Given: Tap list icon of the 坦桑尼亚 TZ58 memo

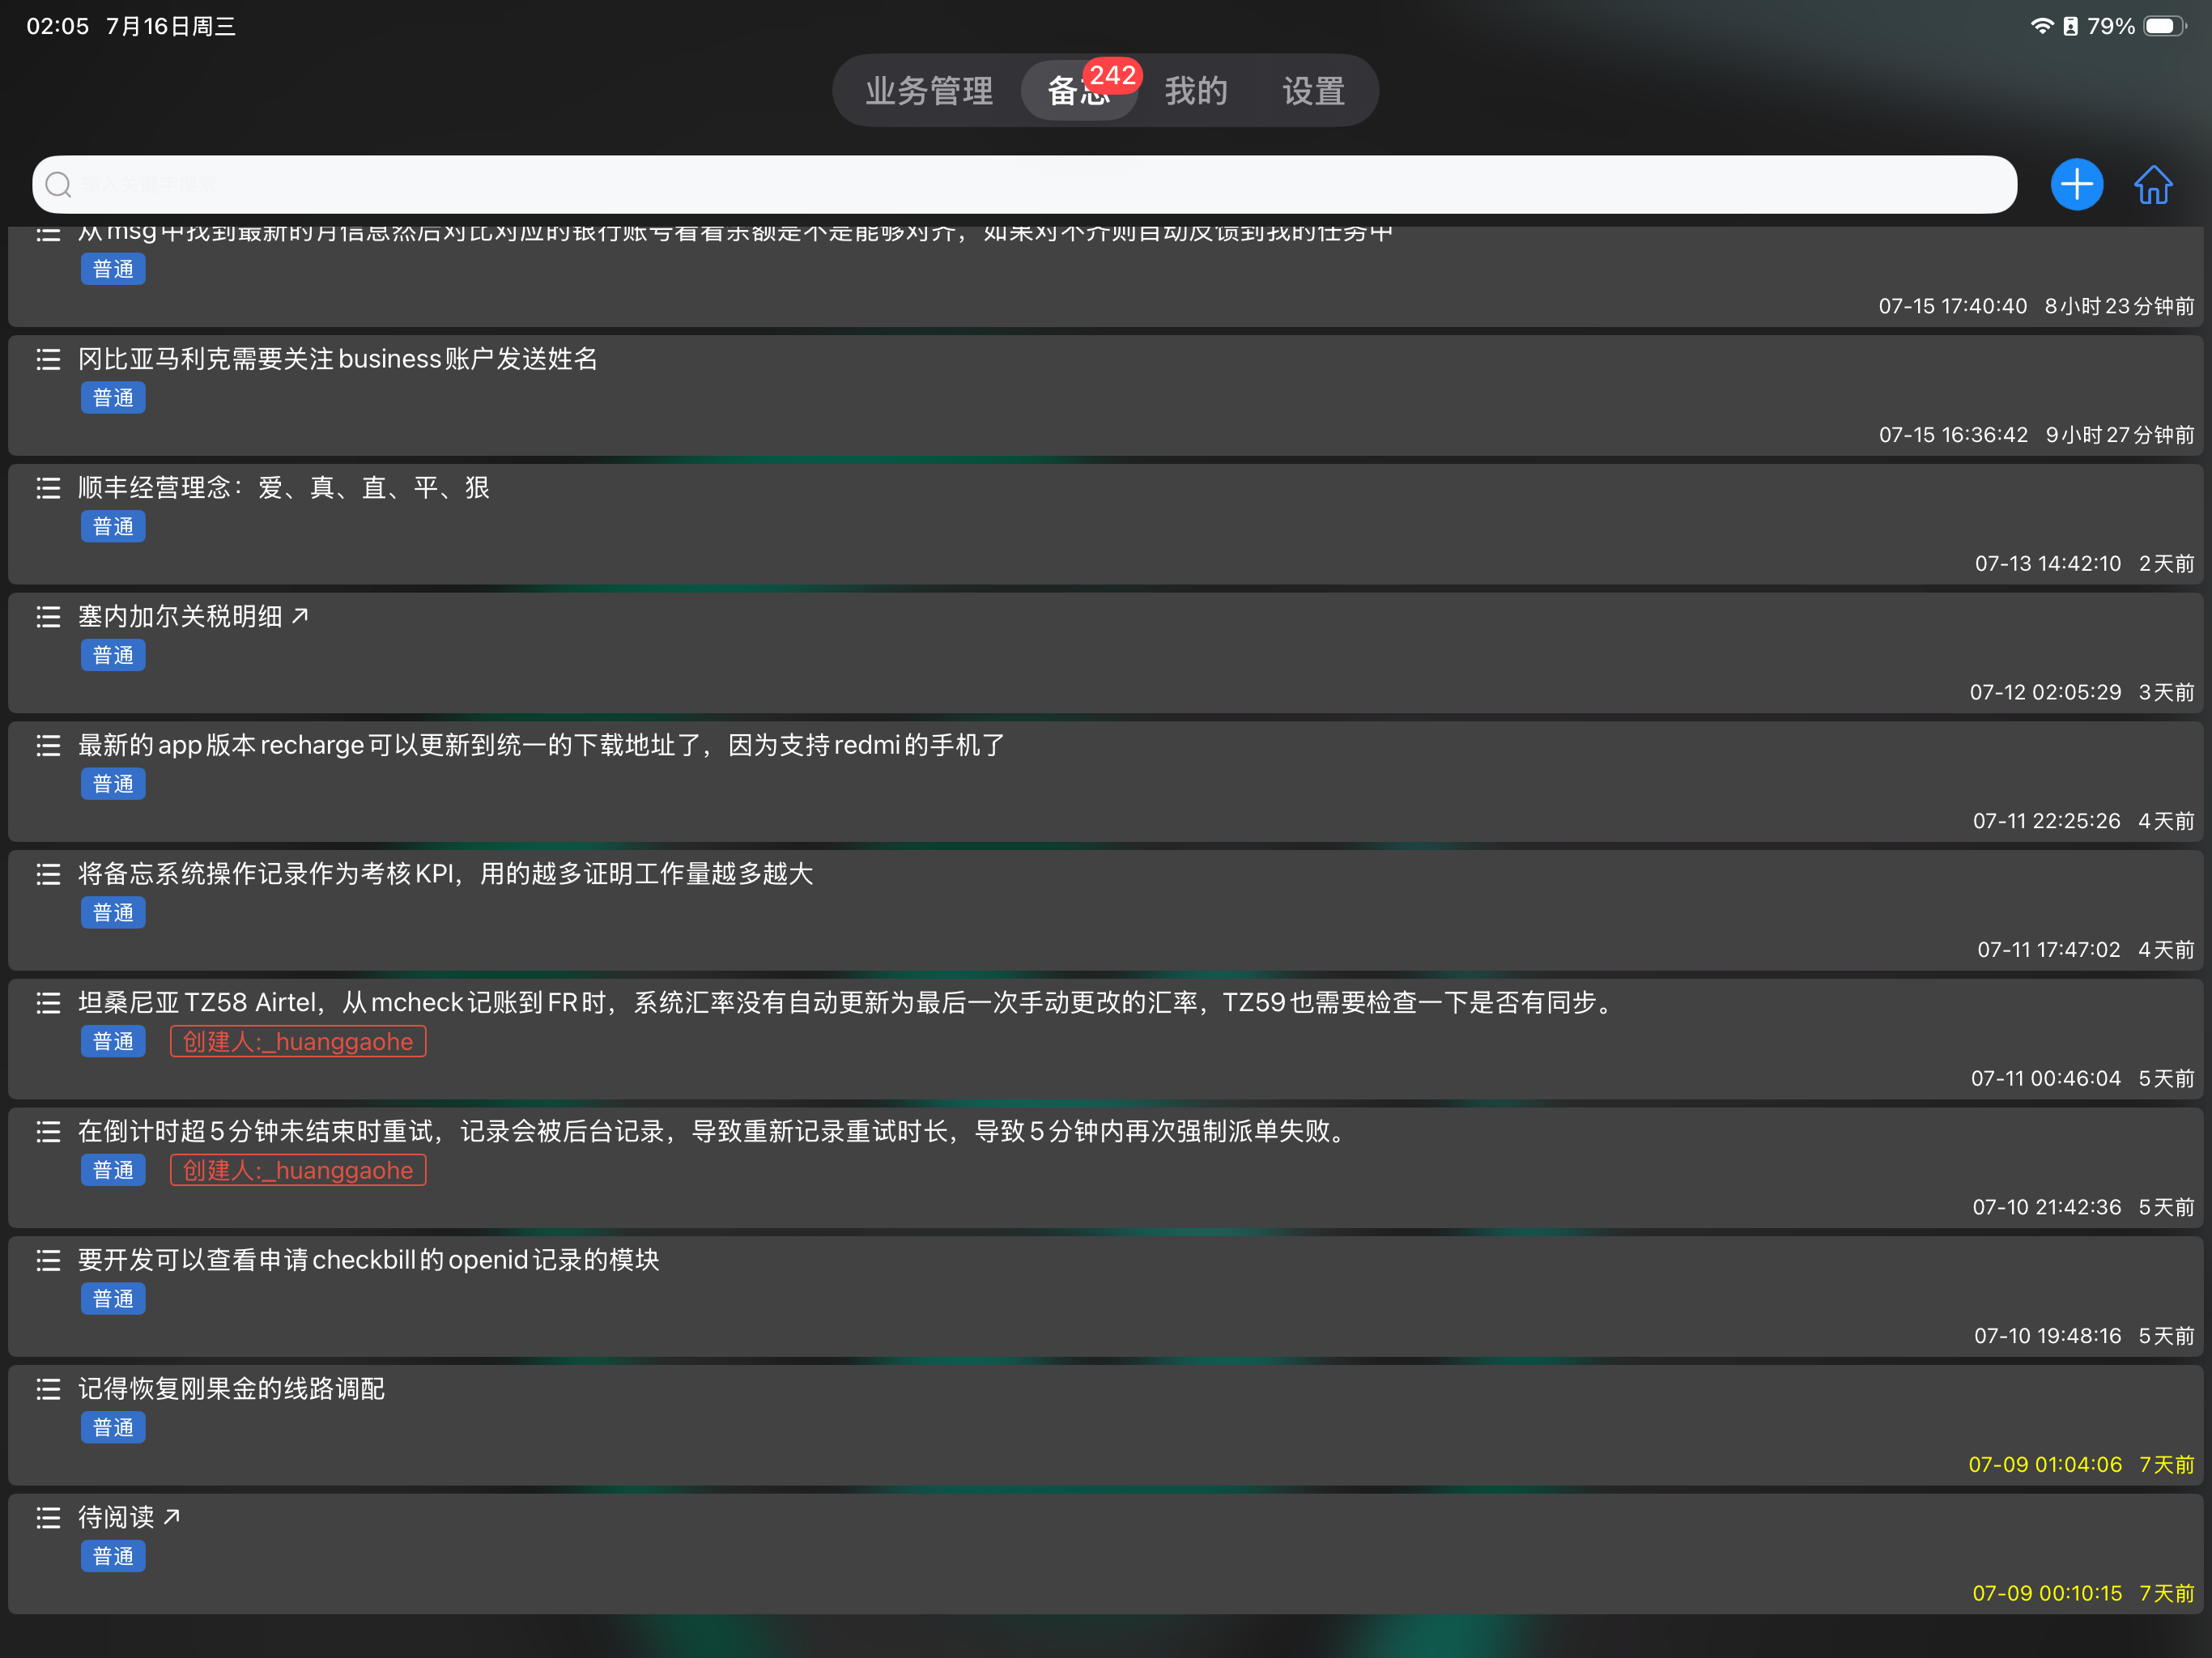Looking at the screenshot, I should click(48, 1003).
